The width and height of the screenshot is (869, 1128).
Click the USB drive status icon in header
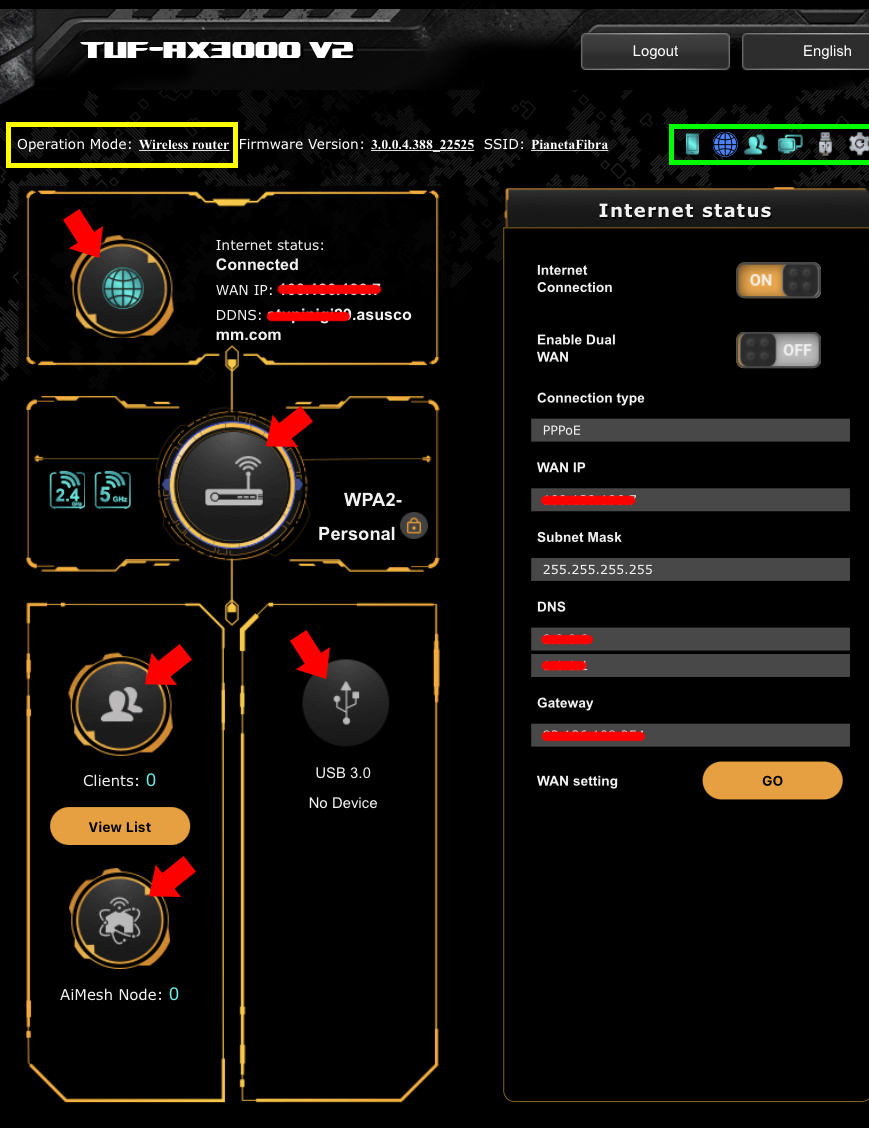pos(825,144)
